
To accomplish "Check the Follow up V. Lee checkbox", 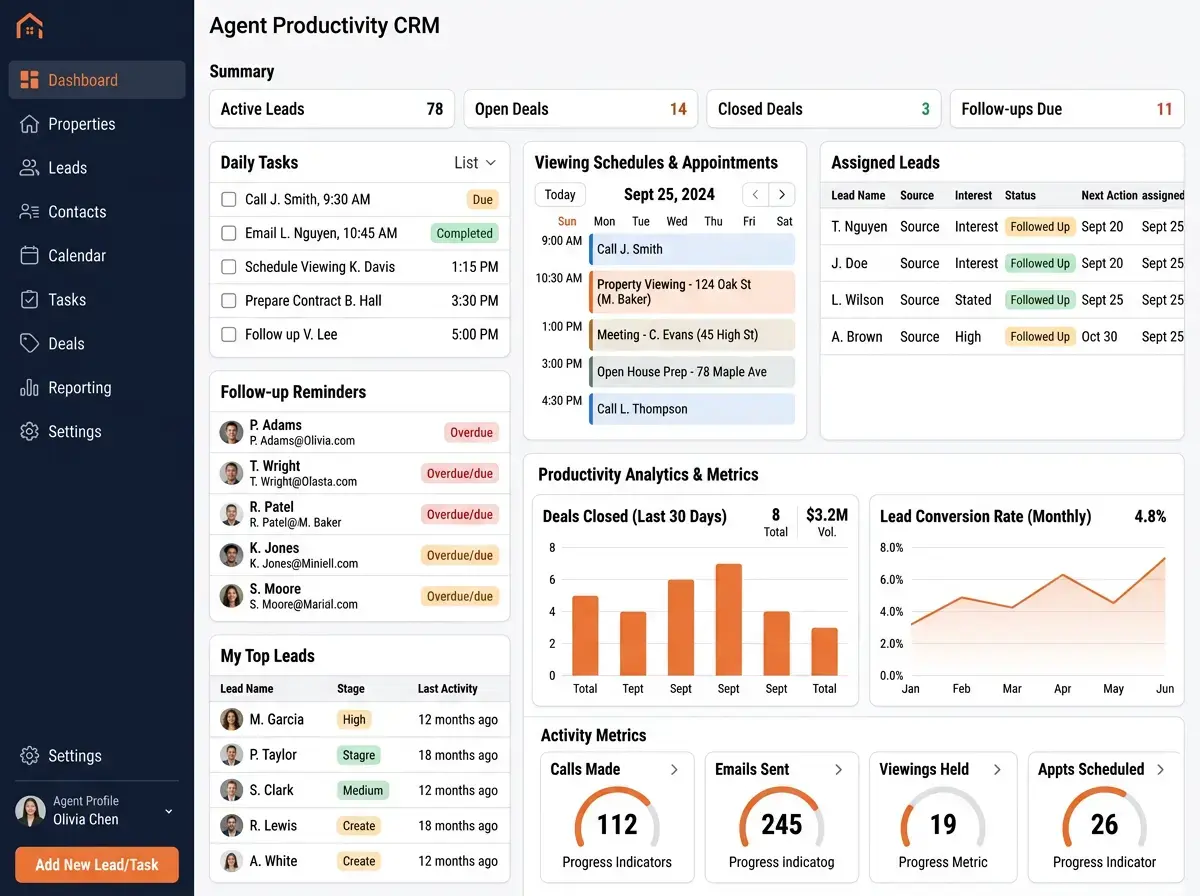I will pyautogui.click(x=228, y=335).
